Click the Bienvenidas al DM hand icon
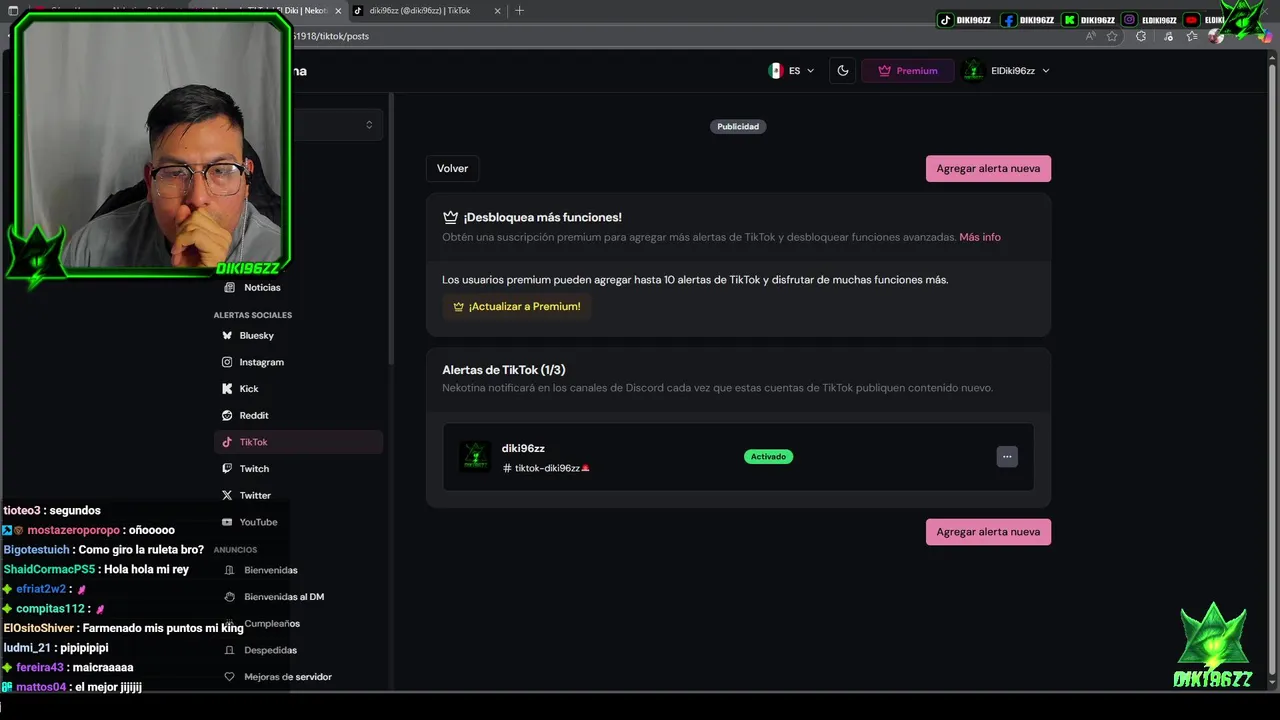Image resolution: width=1280 pixels, height=720 pixels. [229, 597]
